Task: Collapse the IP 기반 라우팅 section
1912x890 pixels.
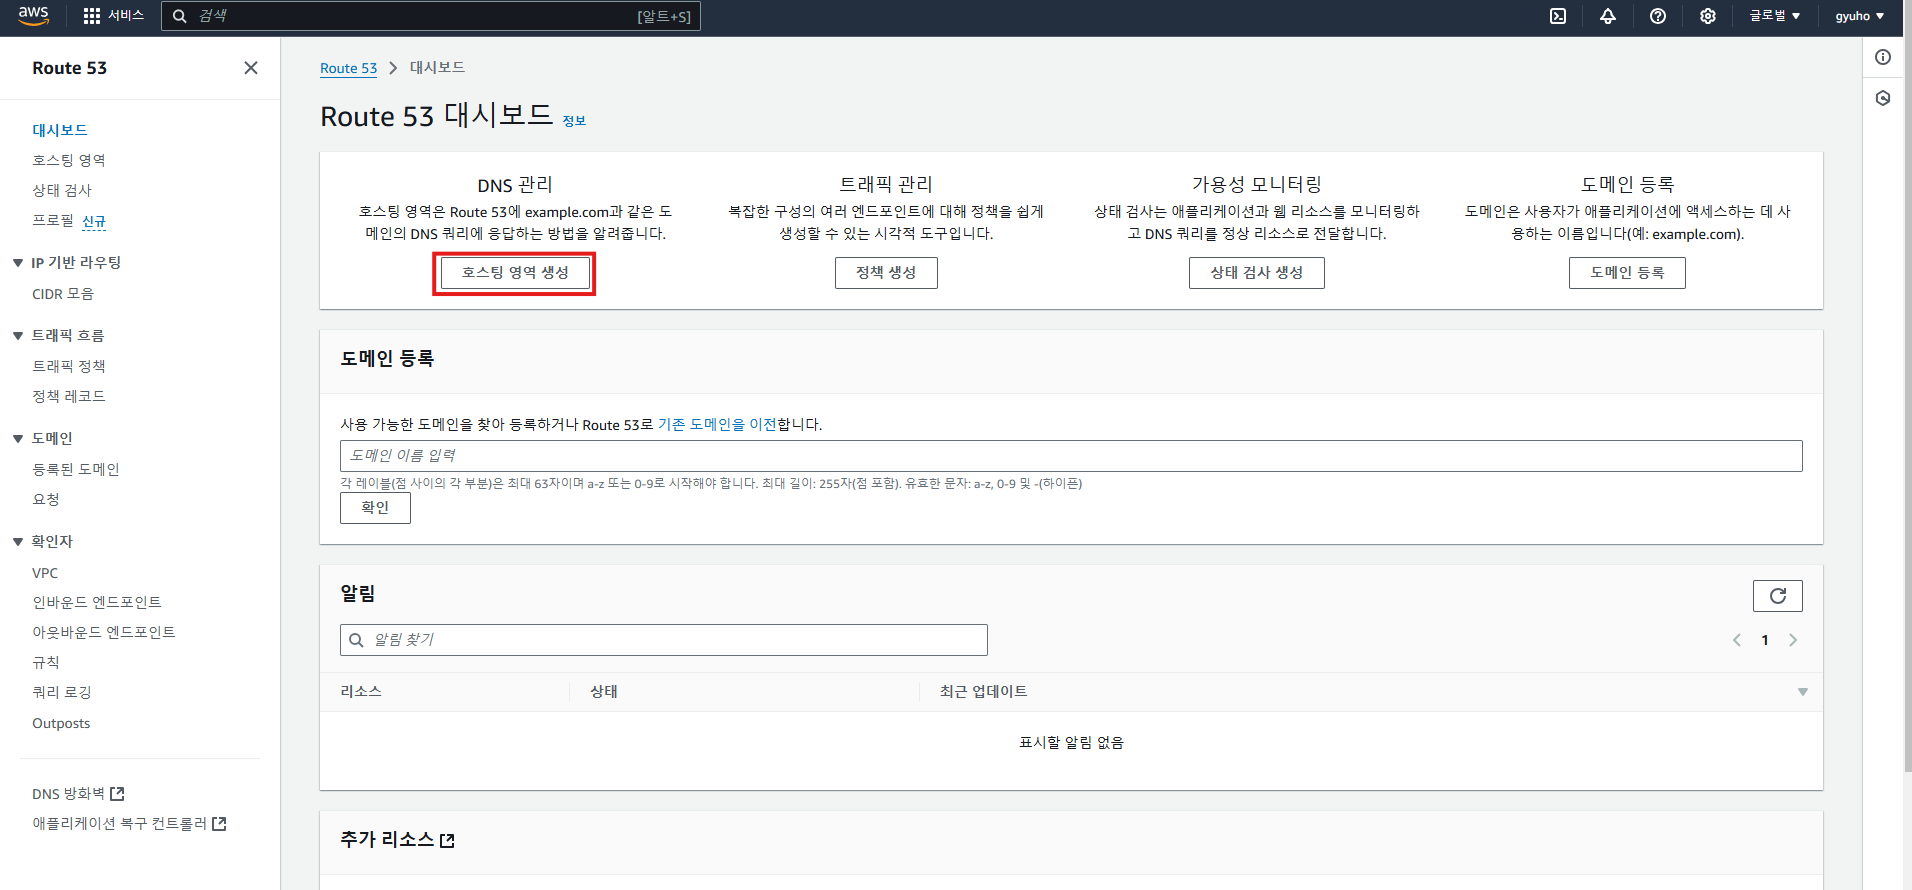Action: point(18,263)
